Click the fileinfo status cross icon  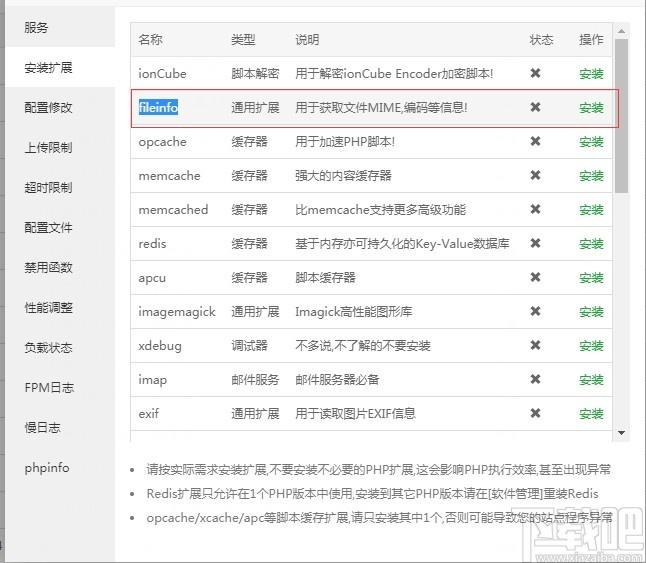535,107
